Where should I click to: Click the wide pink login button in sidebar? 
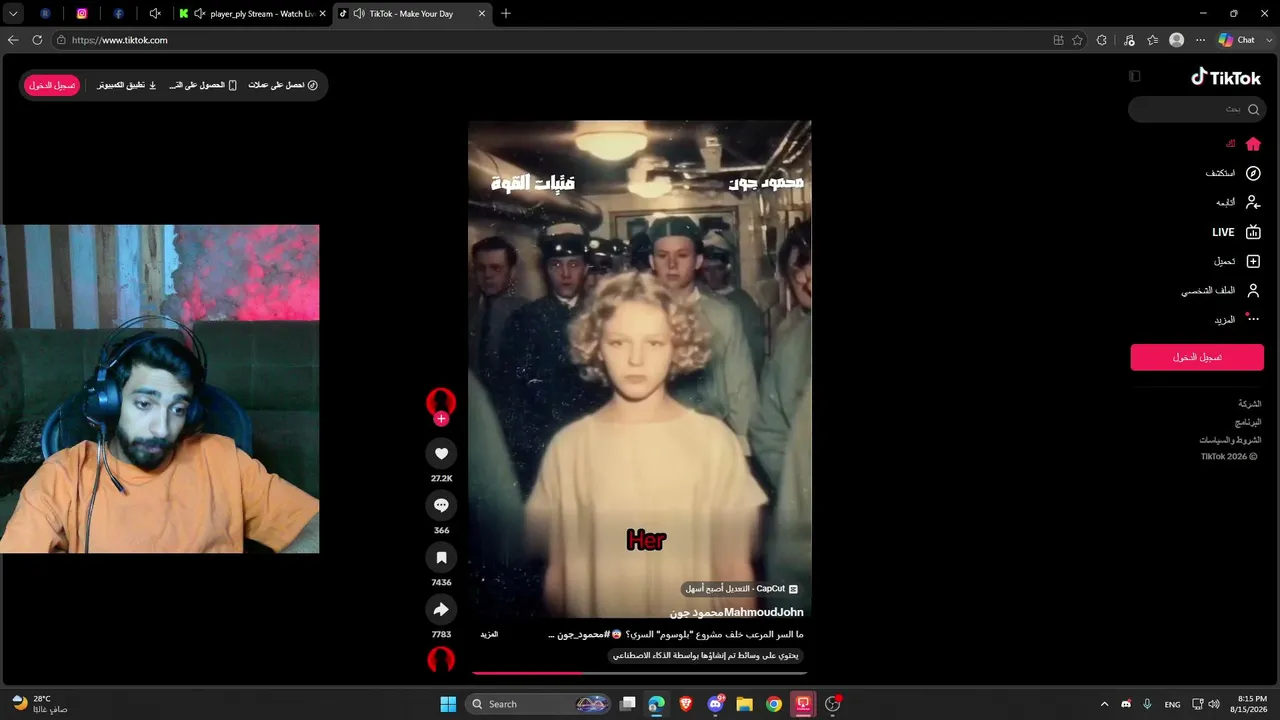pyautogui.click(x=1197, y=357)
